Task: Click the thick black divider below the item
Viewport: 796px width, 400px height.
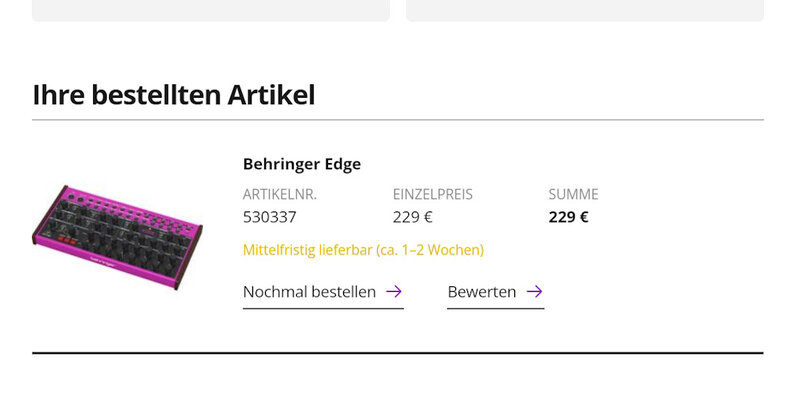Action: (398, 352)
